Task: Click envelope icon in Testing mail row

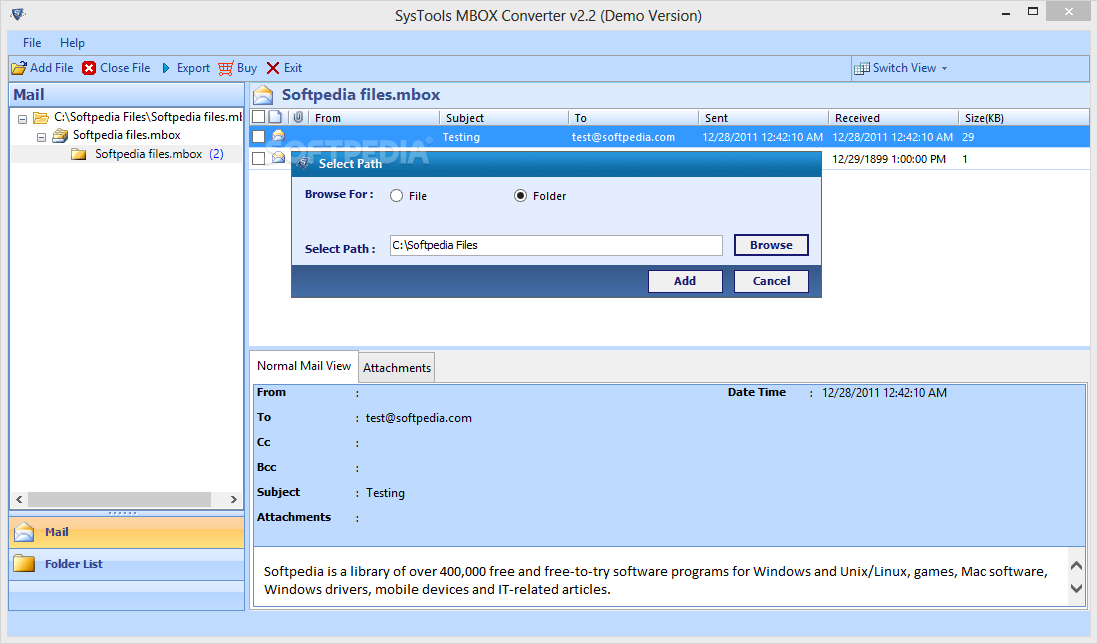Action: coord(278,136)
